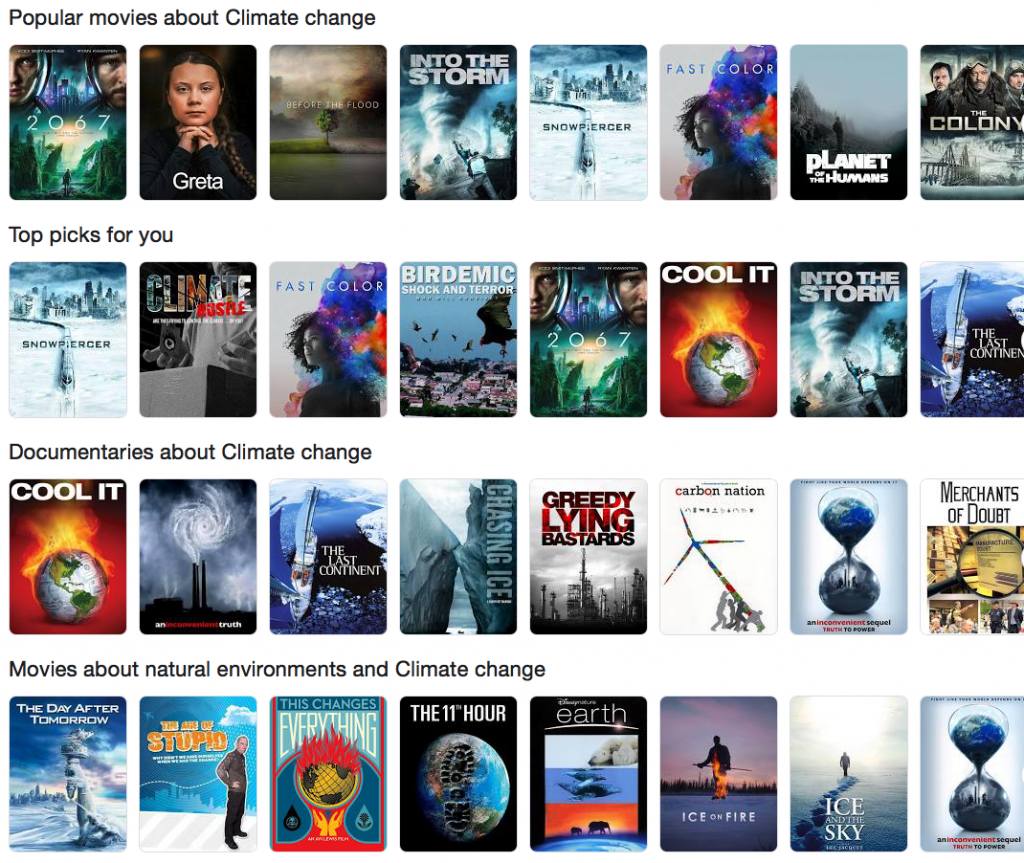Open the Disneynature Earth poster
The width and height of the screenshot is (1024, 863).
[588, 773]
